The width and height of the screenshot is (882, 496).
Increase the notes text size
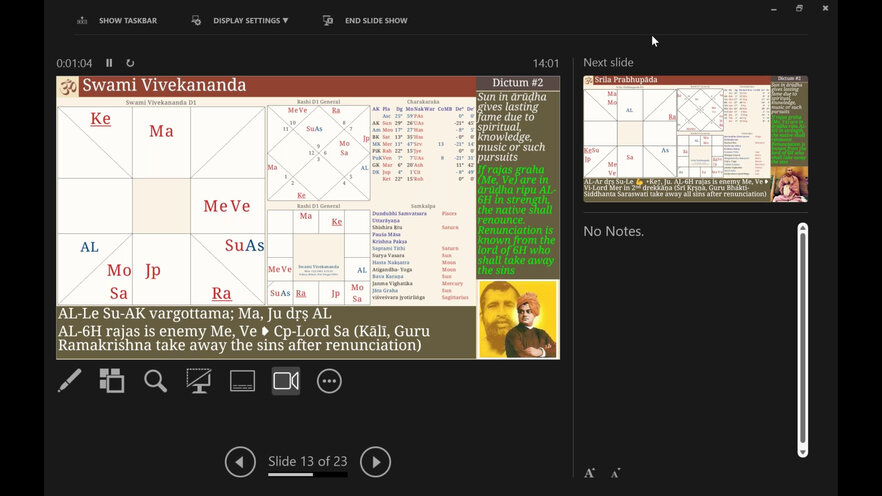[590, 472]
